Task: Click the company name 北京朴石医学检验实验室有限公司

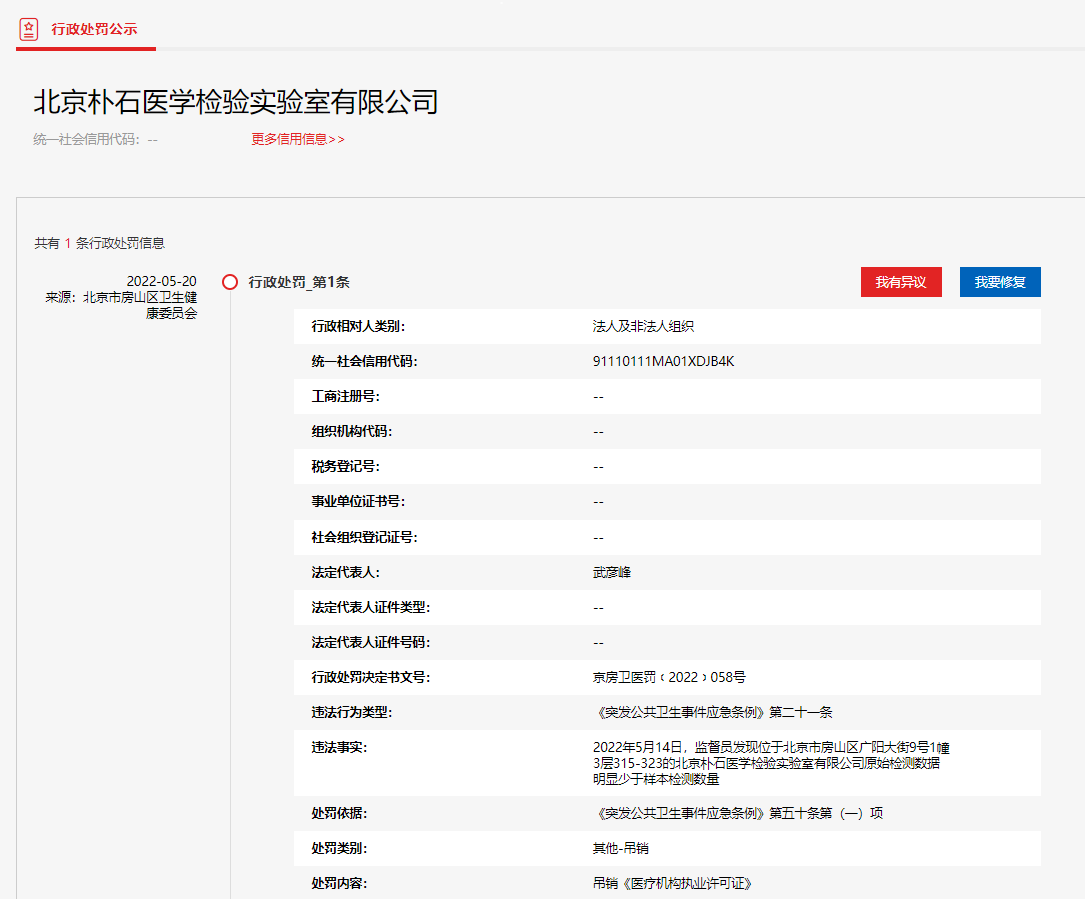Action: pyautogui.click(x=236, y=102)
